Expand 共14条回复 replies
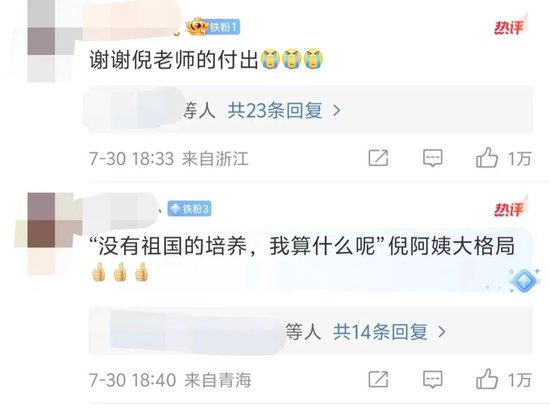The width and height of the screenshot is (550, 414). (x=380, y=332)
